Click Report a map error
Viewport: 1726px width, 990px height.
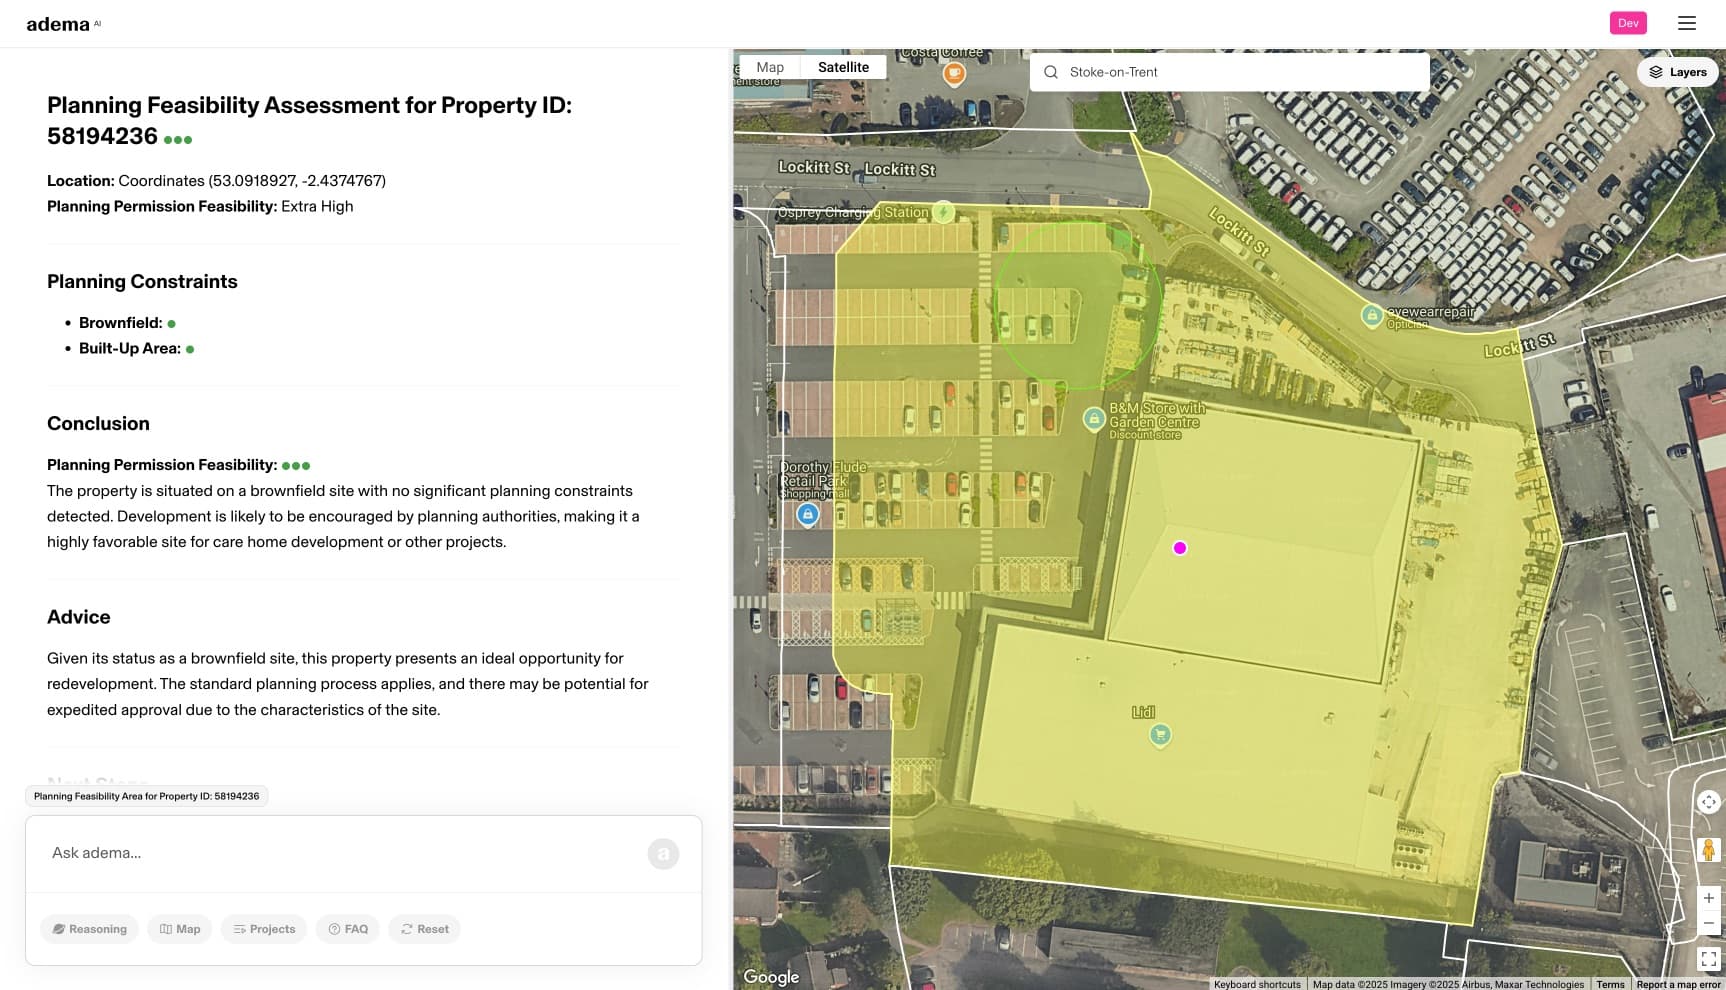click(x=1678, y=984)
